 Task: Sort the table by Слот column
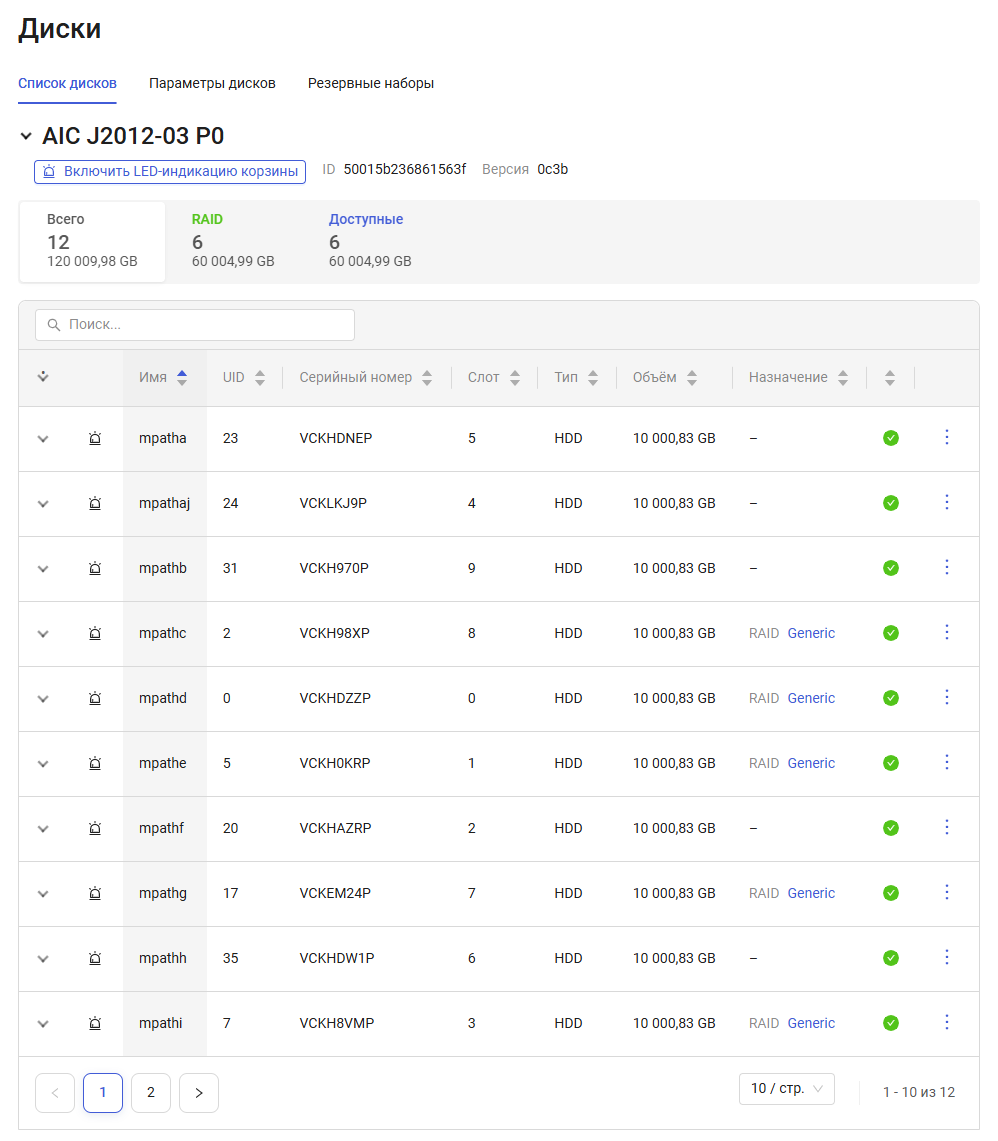coord(515,378)
